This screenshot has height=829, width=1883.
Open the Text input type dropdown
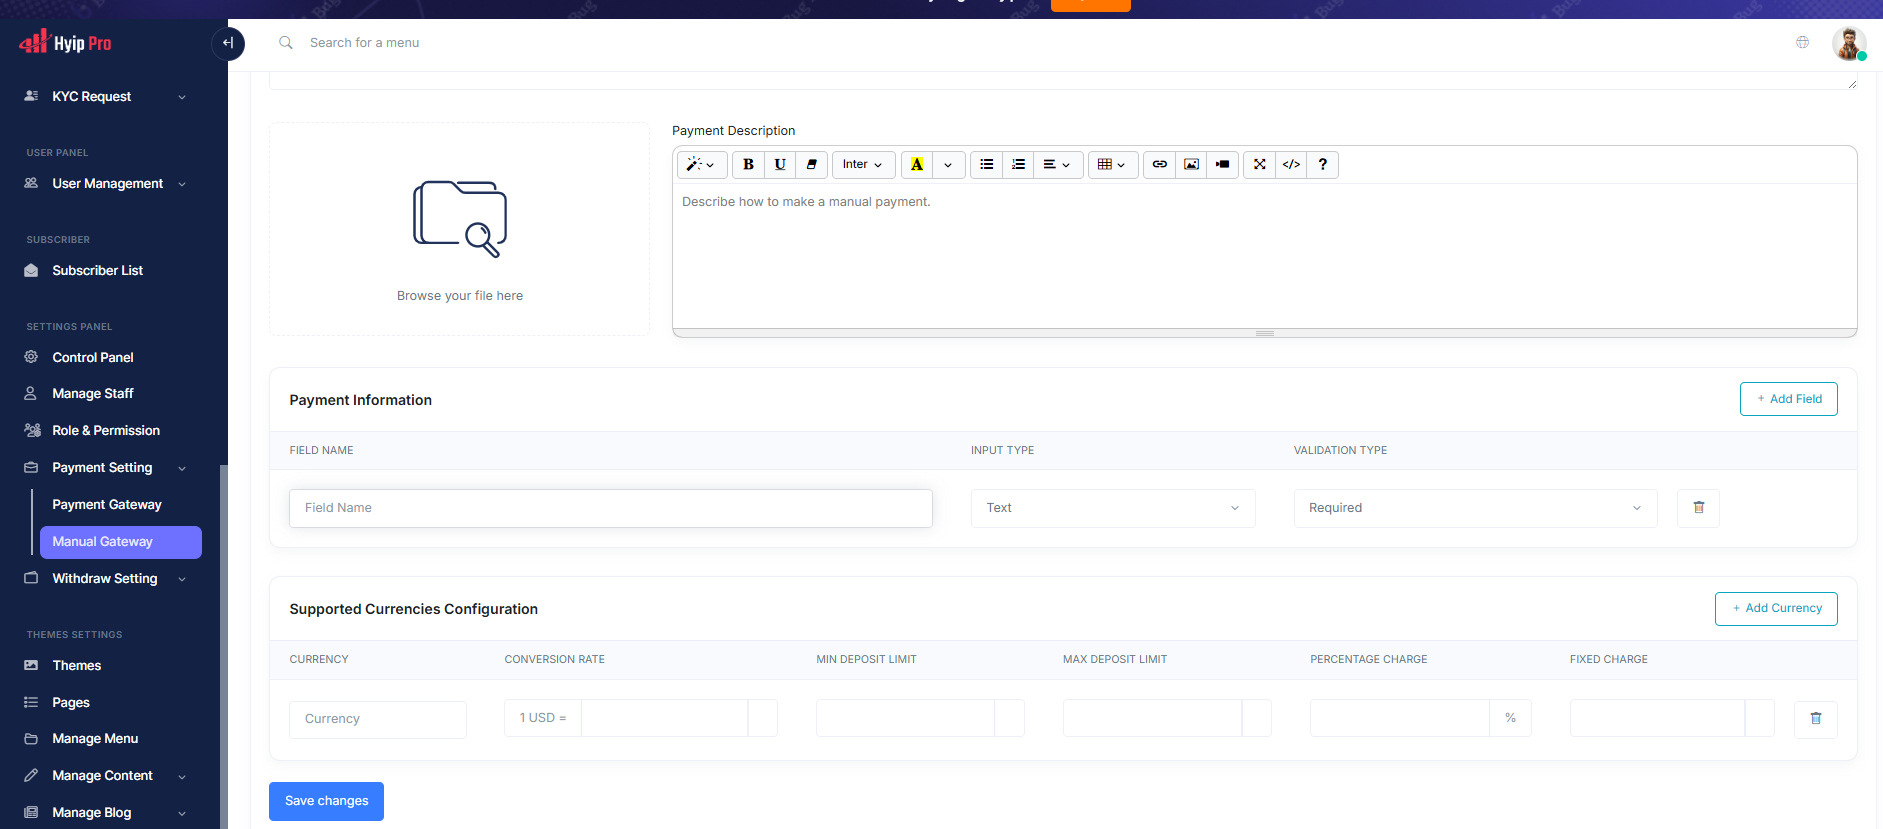(1113, 508)
